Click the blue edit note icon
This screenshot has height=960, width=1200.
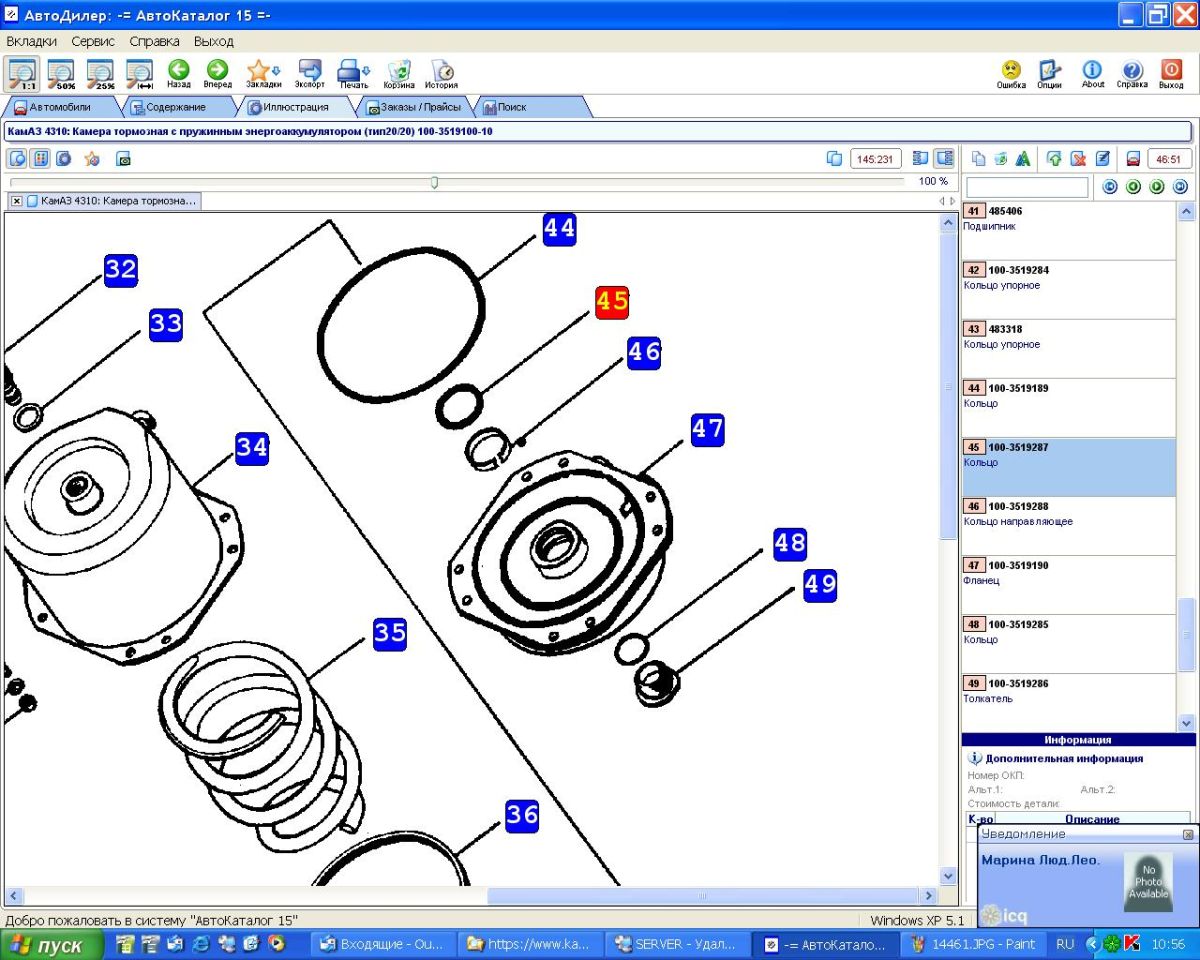point(1102,158)
